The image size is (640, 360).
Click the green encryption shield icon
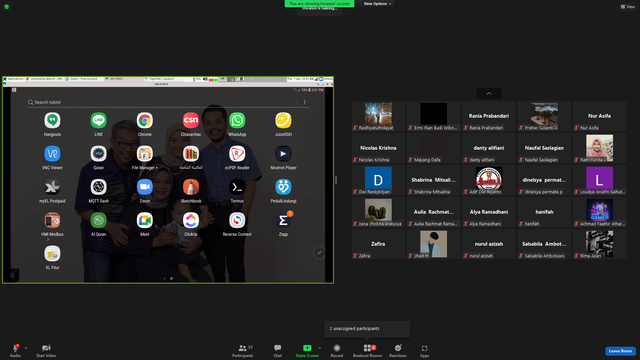7,7
